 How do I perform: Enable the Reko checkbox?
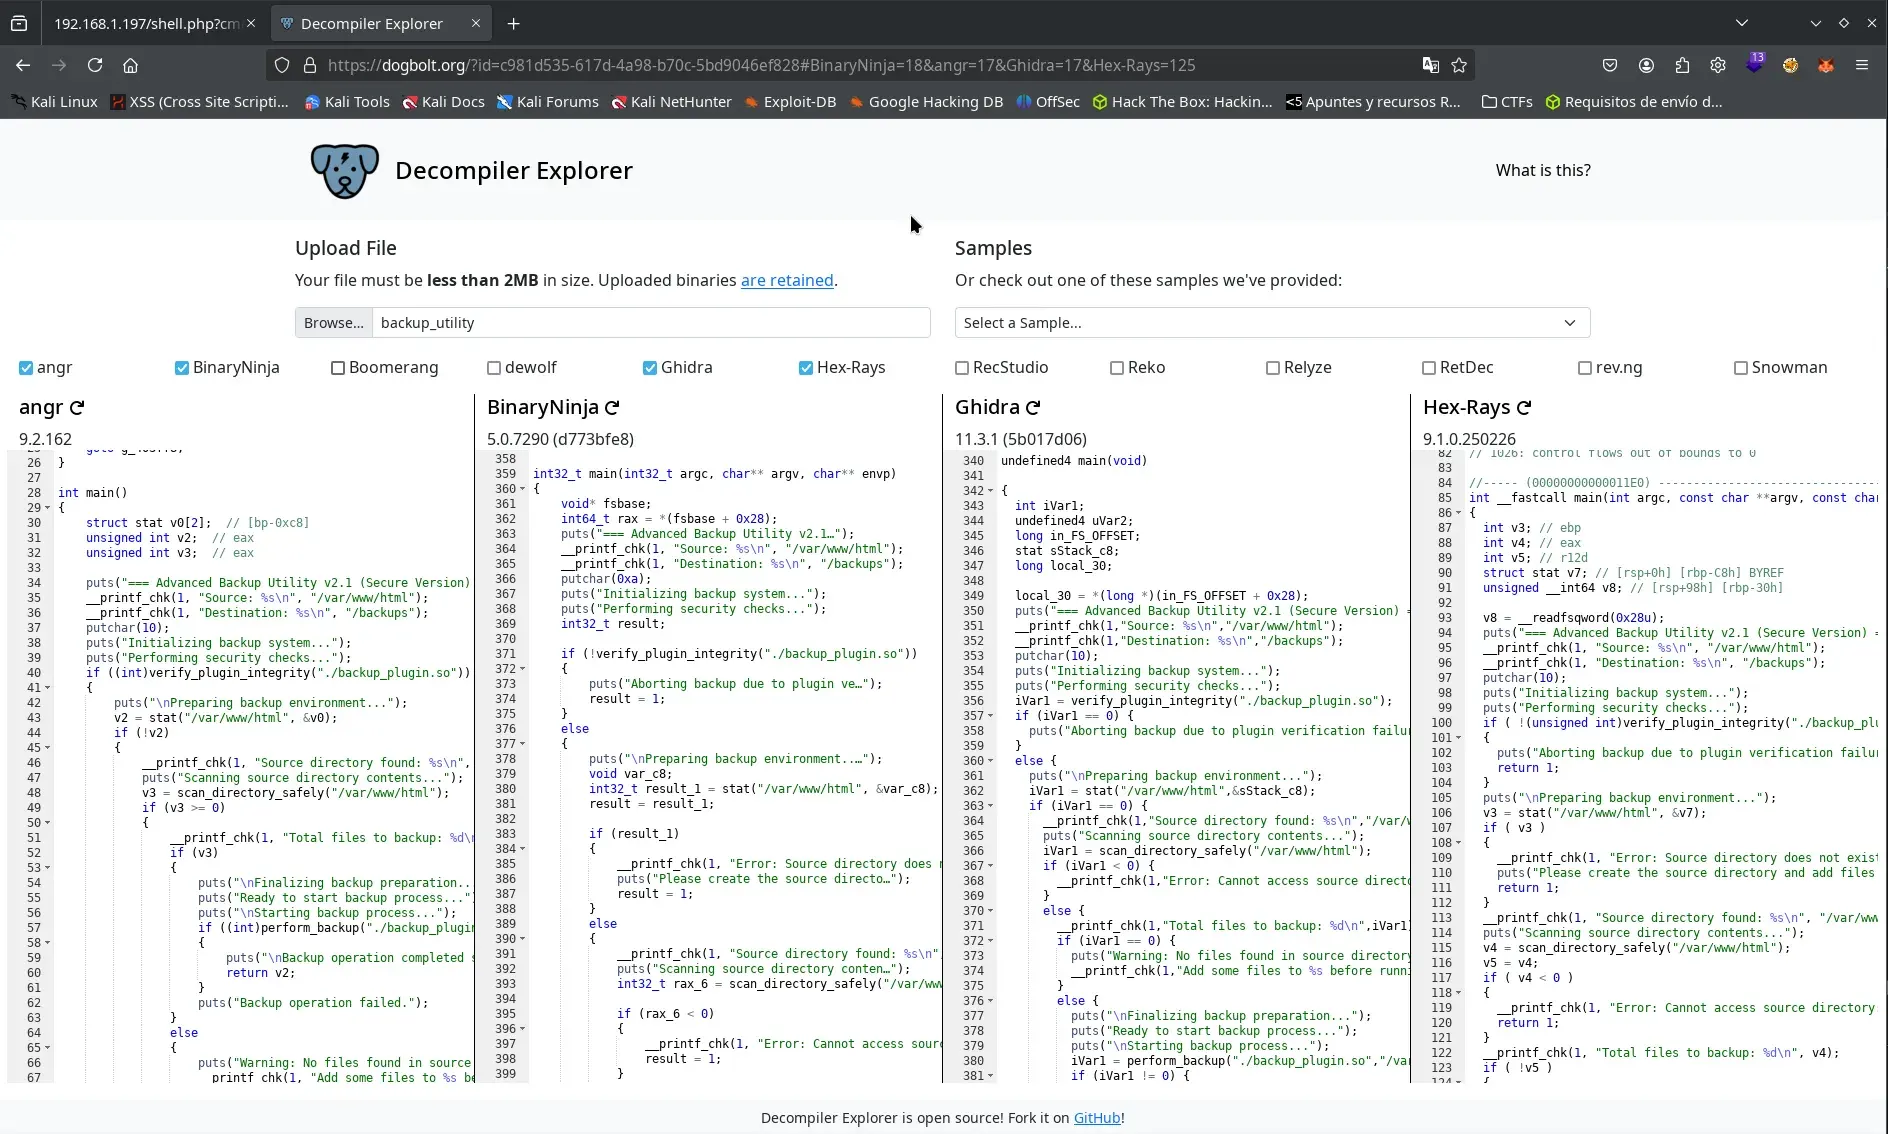point(1117,368)
